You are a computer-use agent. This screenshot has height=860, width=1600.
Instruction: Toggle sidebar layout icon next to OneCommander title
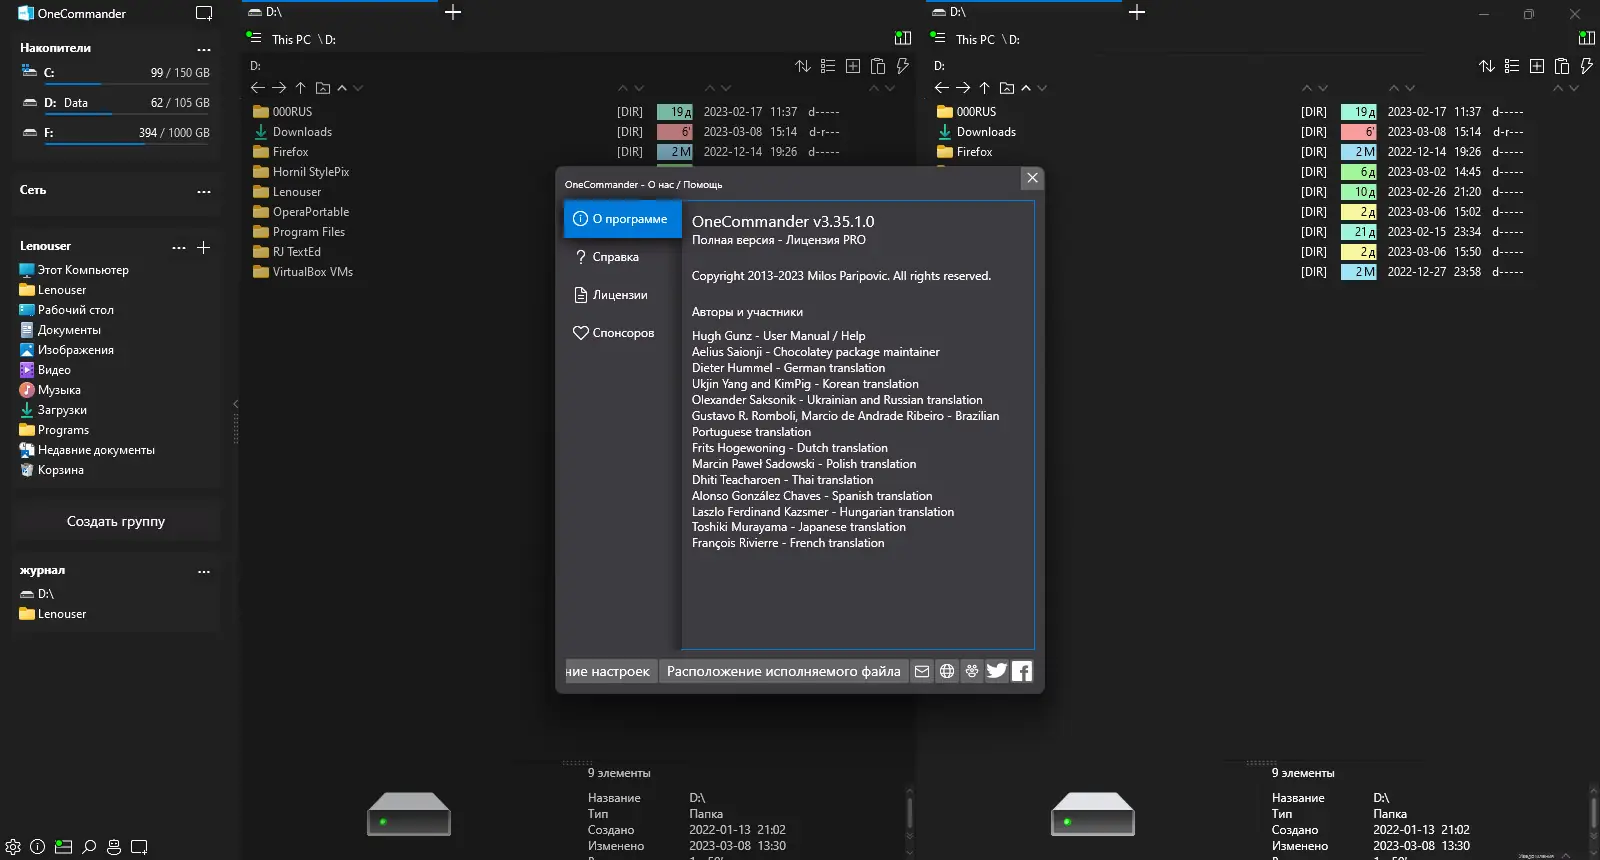[204, 13]
